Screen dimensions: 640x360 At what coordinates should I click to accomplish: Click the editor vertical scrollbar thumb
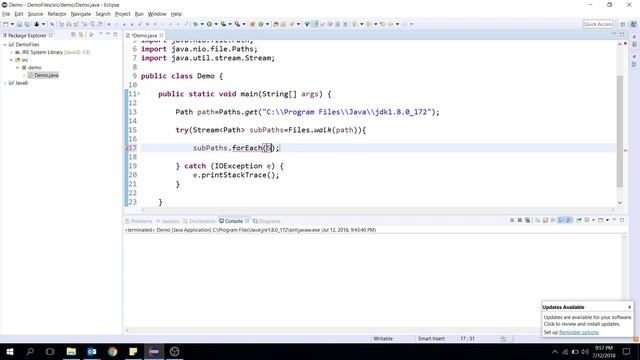pos(620,131)
